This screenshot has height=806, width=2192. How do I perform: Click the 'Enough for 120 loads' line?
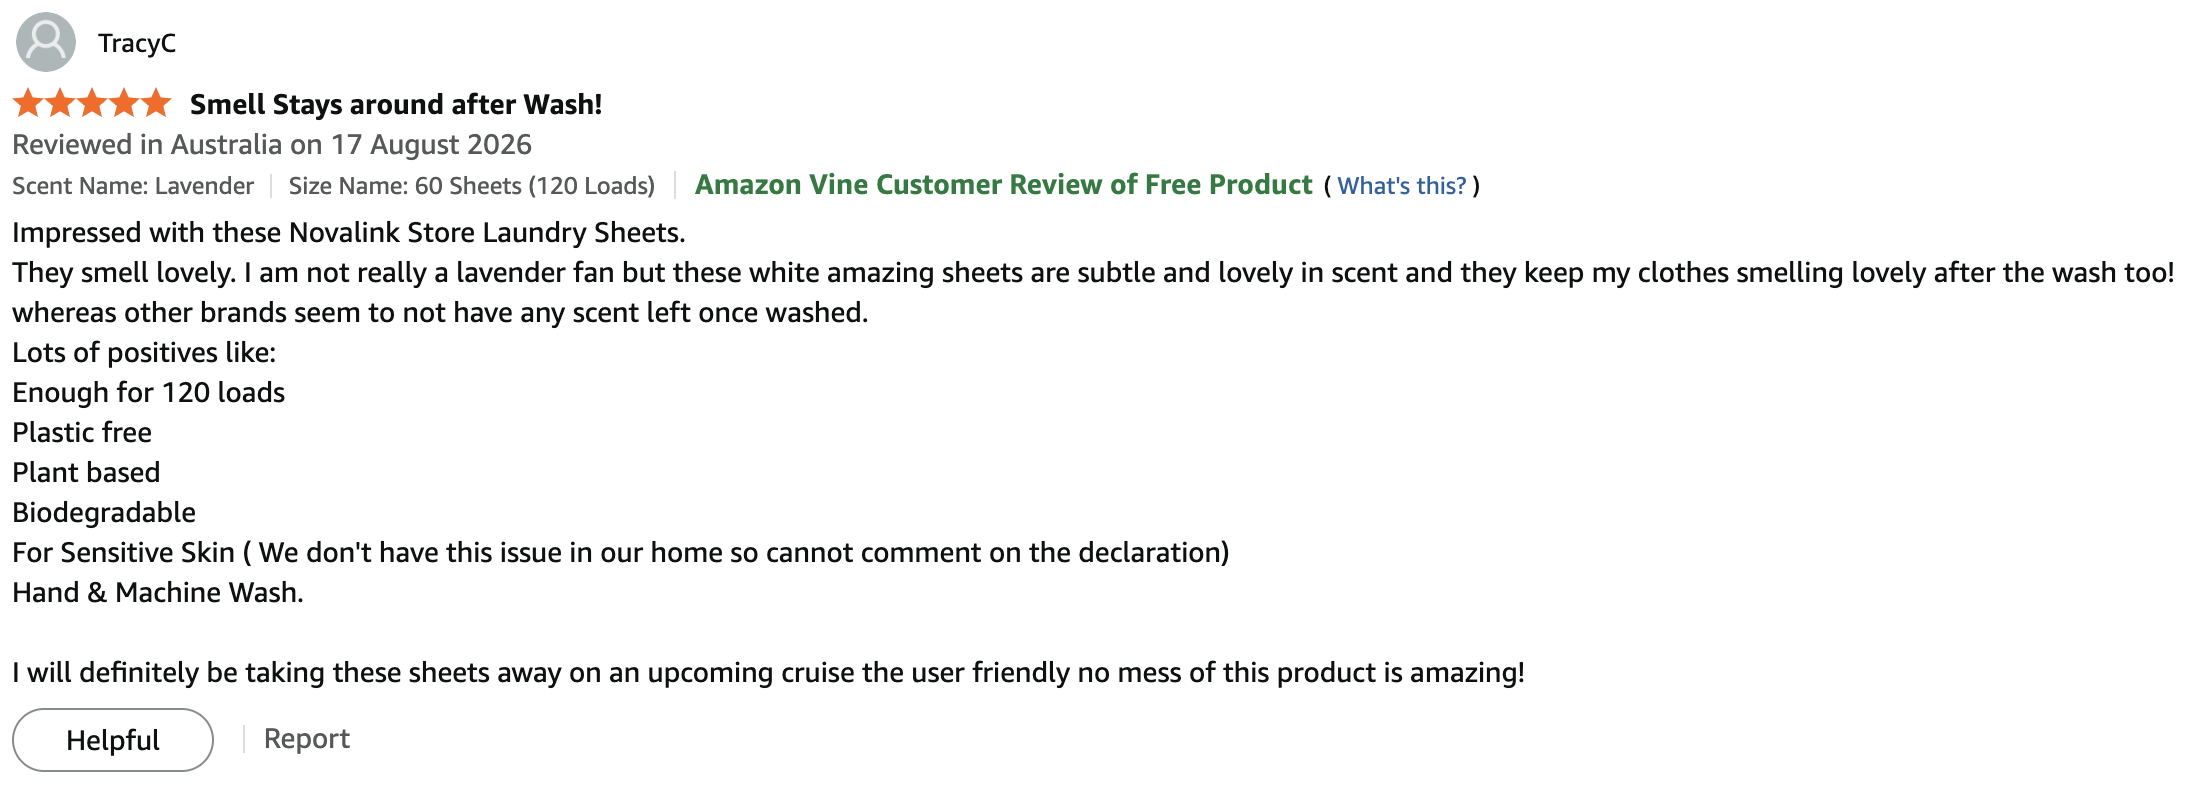click(x=149, y=393)
